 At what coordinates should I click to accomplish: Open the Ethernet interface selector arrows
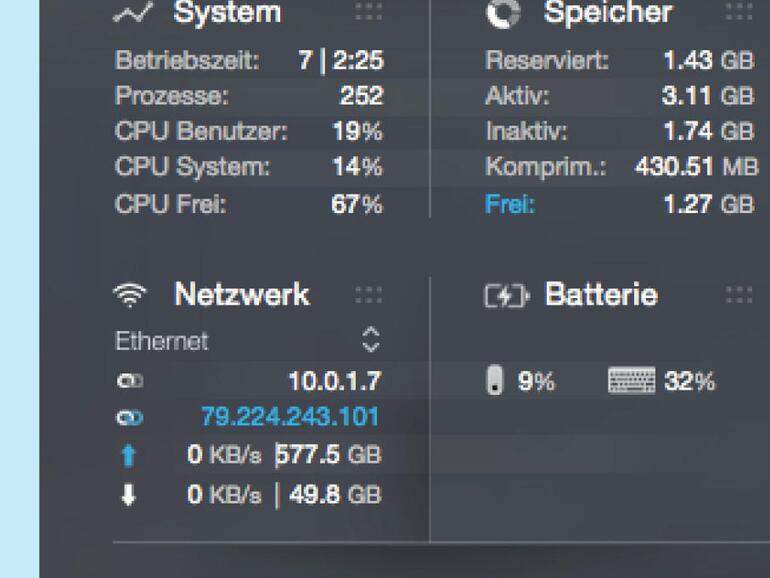[x=370, y=340]
